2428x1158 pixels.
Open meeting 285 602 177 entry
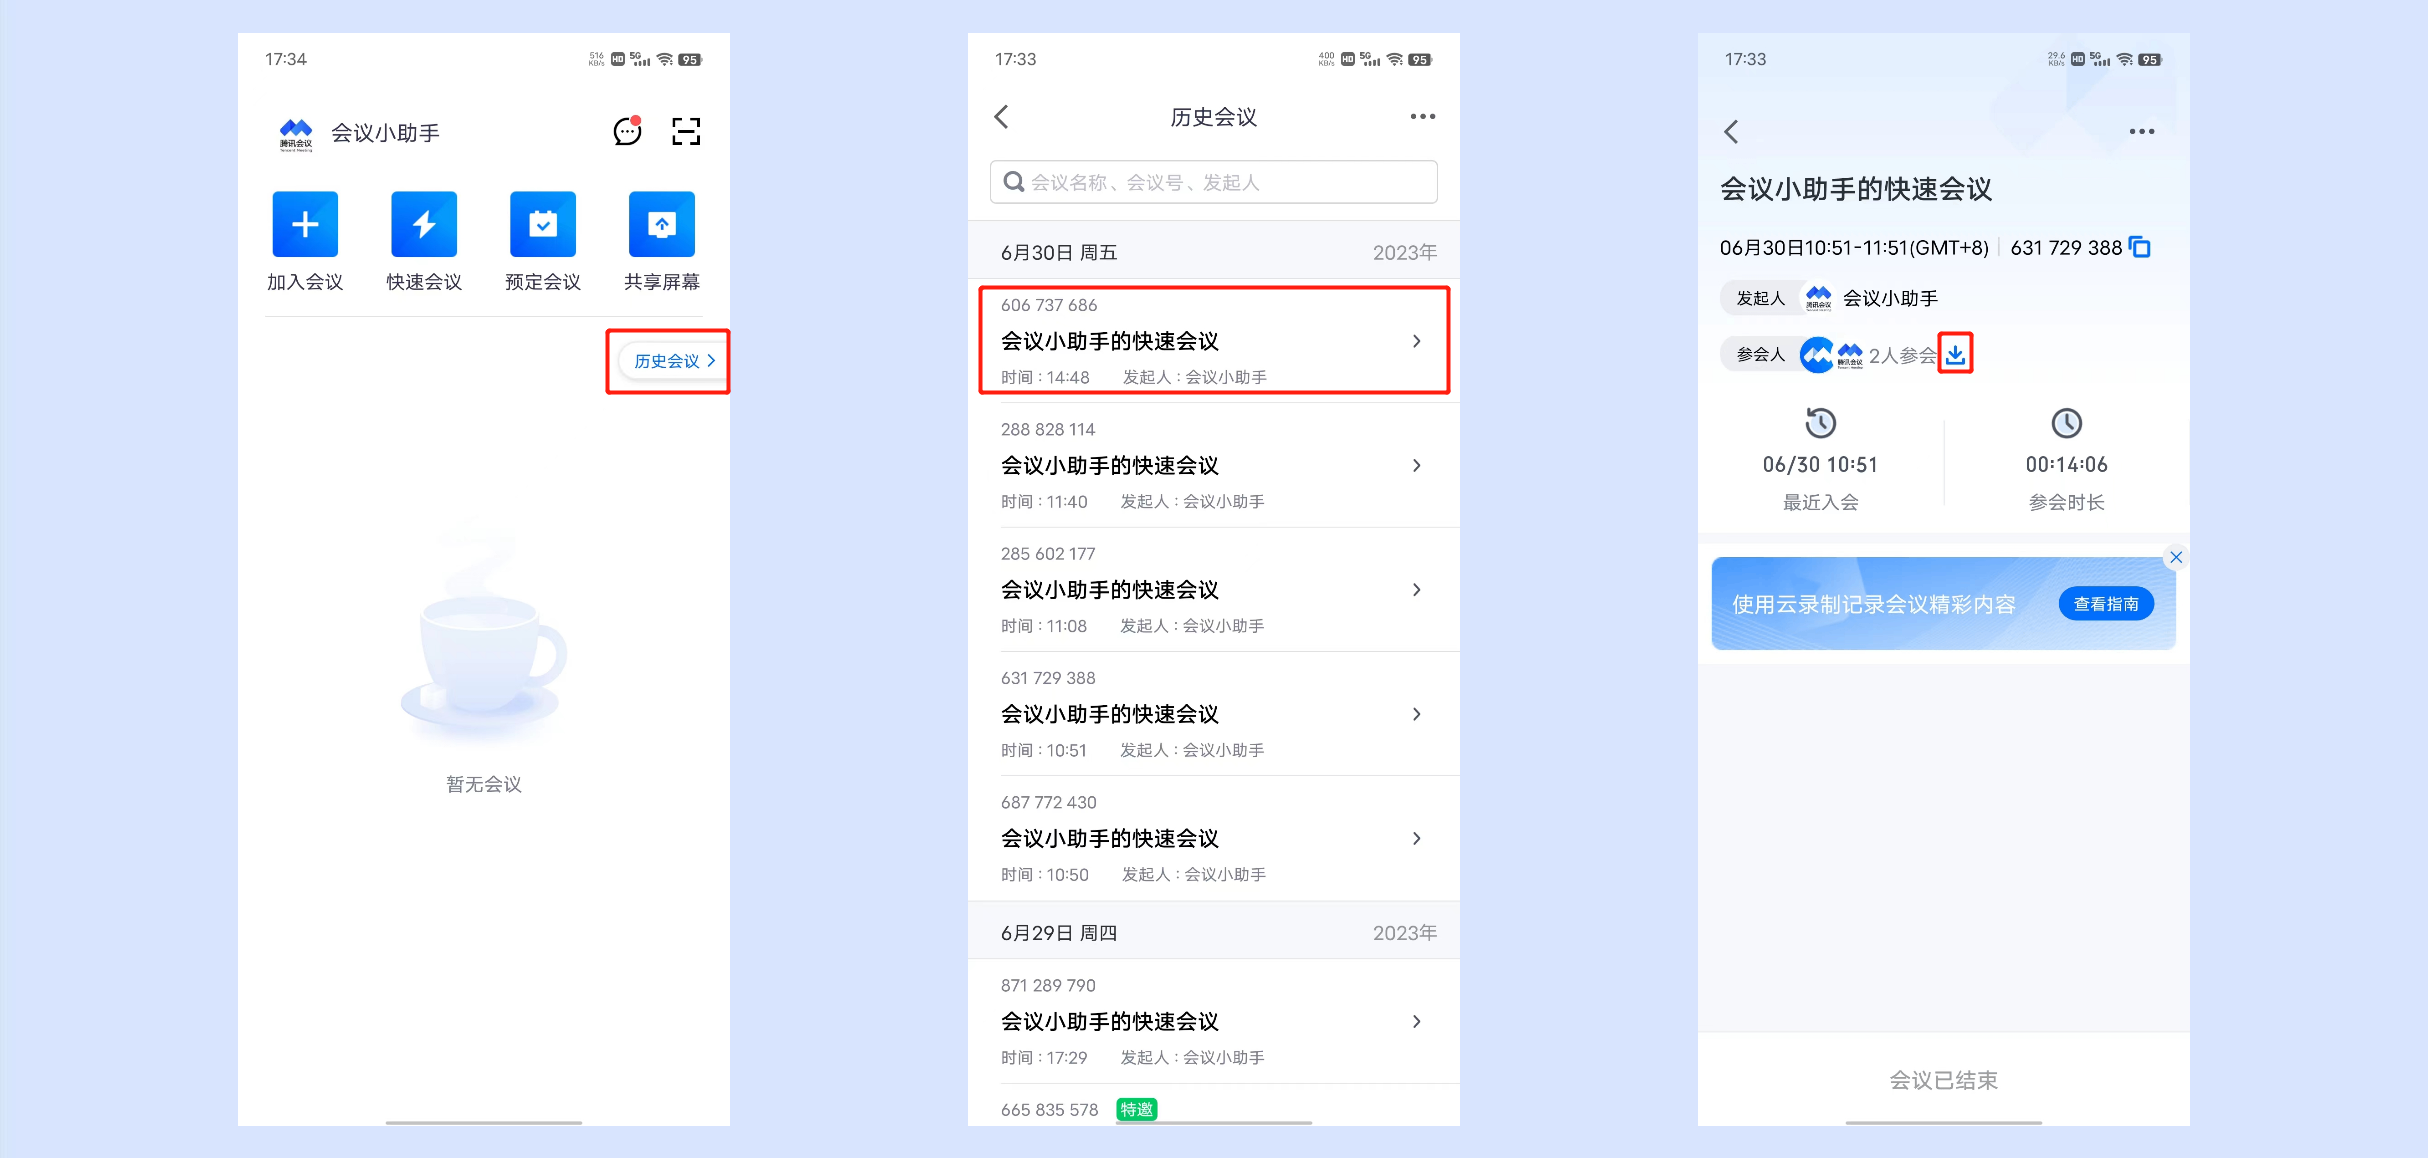click(1214, 589)
